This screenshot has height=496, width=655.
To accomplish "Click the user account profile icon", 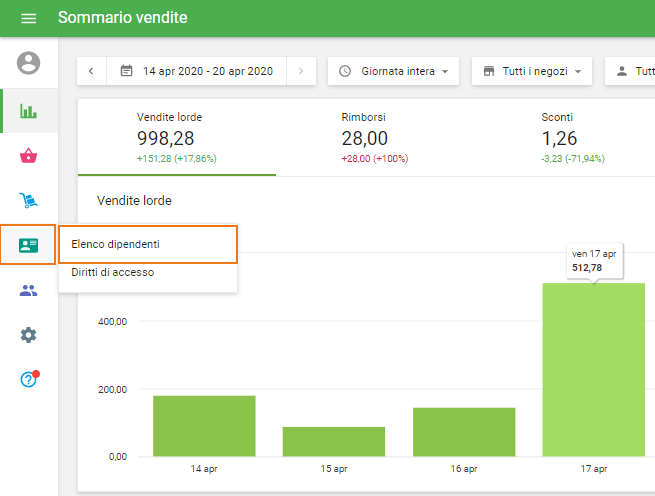I will (x=29, y=64).
